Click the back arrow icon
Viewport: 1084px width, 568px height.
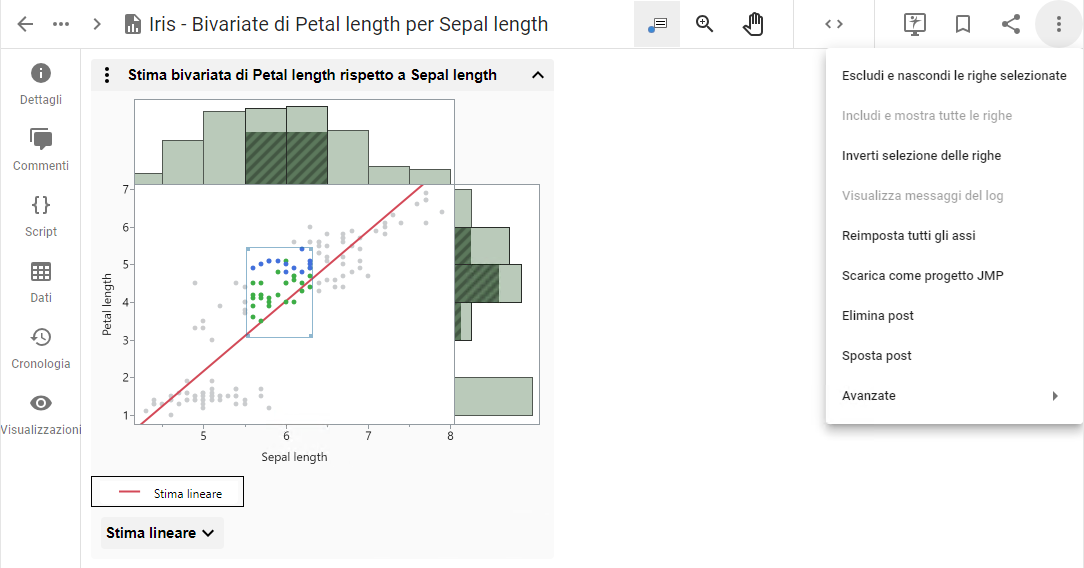[26, 24]
